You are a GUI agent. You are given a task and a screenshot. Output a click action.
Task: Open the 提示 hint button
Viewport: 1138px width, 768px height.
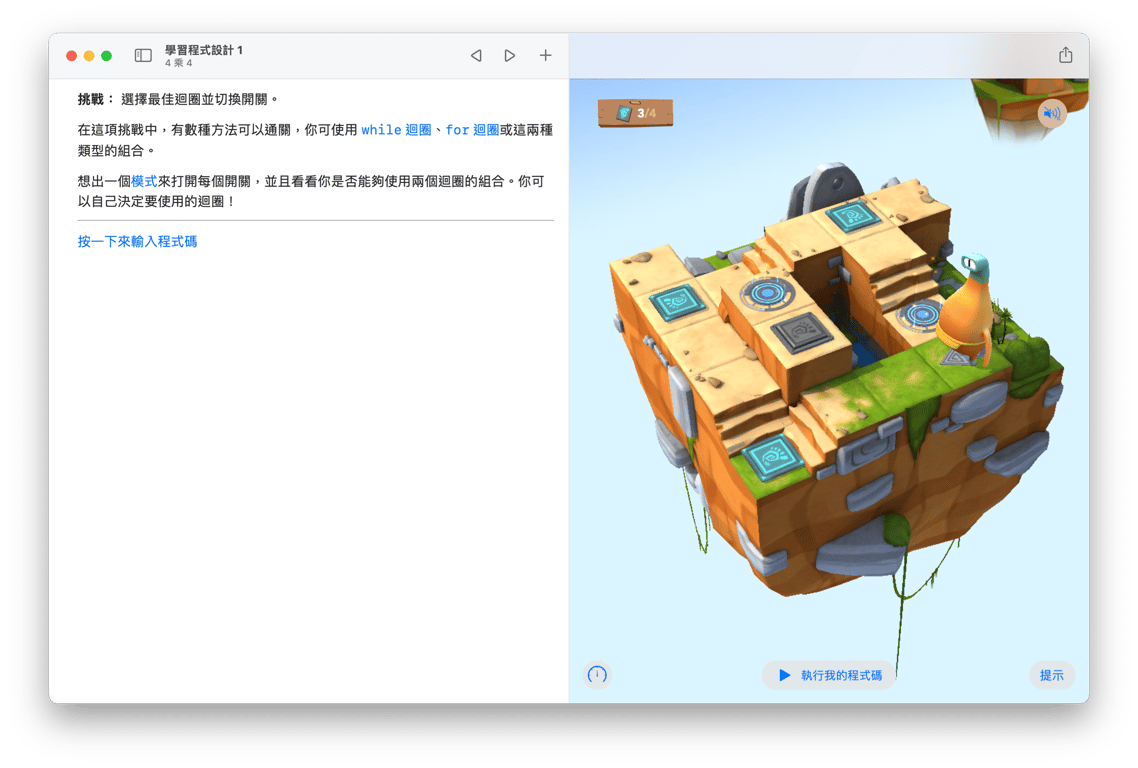point(1052,675)
